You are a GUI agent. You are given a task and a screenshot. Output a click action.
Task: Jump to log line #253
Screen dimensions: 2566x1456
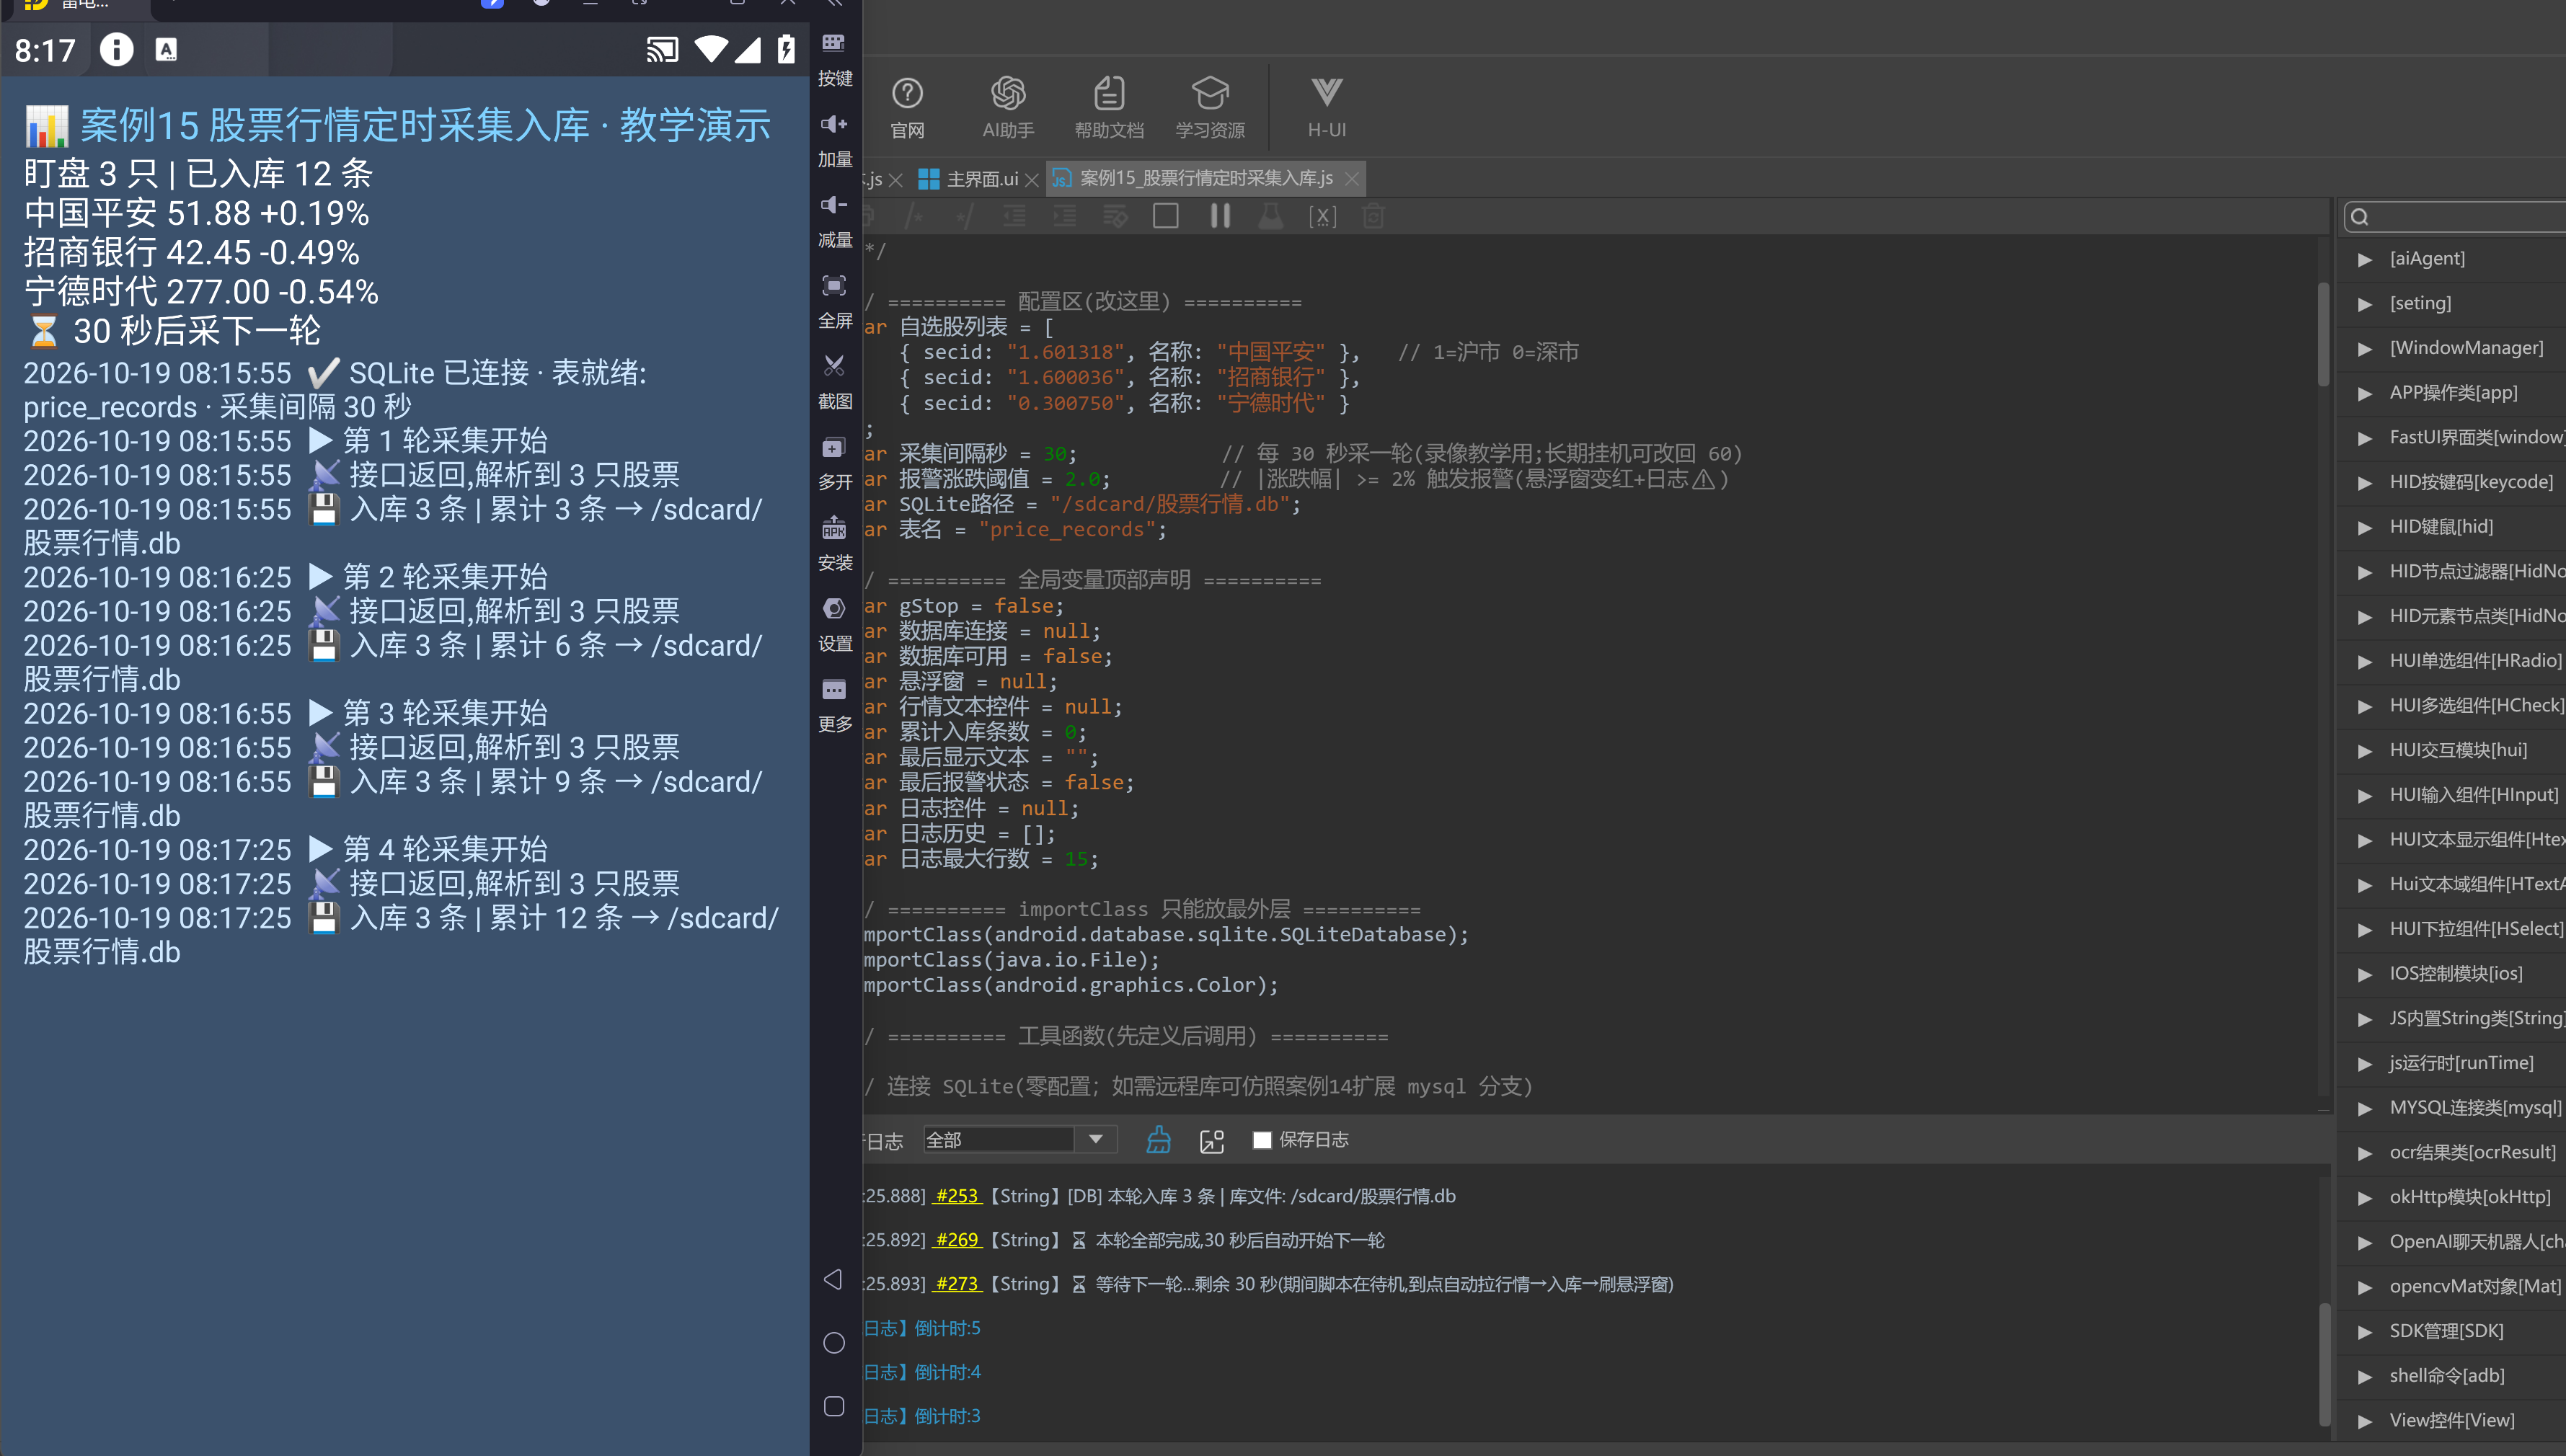[957, 1196]
